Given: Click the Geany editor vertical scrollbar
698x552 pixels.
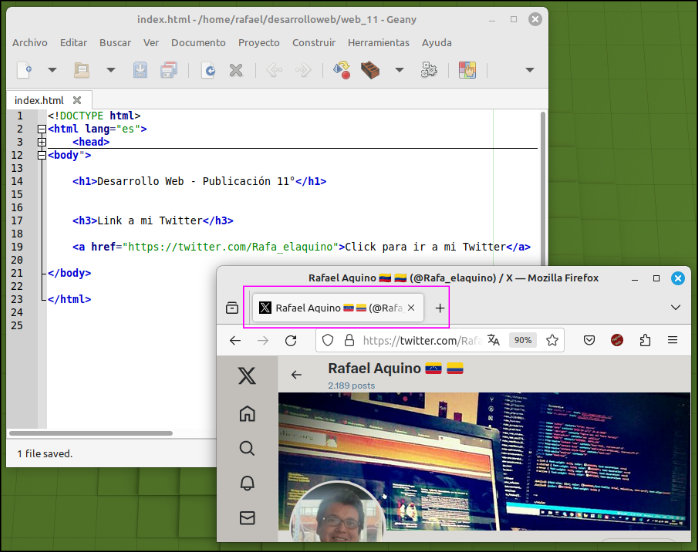Looking at the screenshot, I should point(543,187).
